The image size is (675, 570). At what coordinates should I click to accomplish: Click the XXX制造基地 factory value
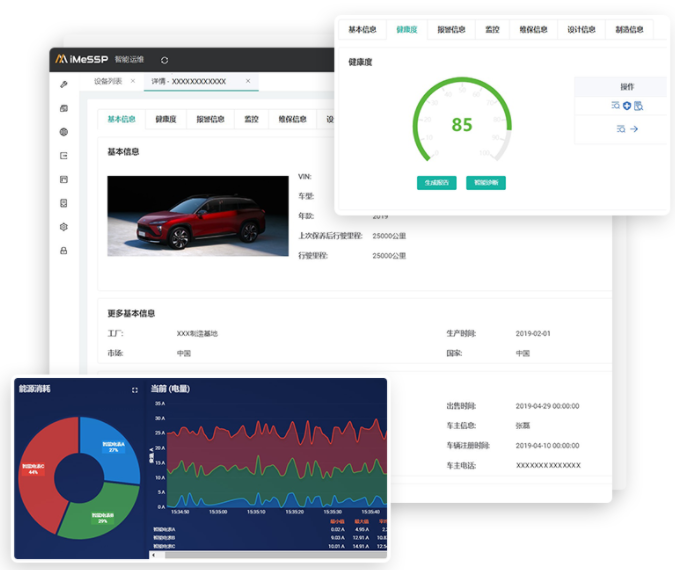point(197,334)
